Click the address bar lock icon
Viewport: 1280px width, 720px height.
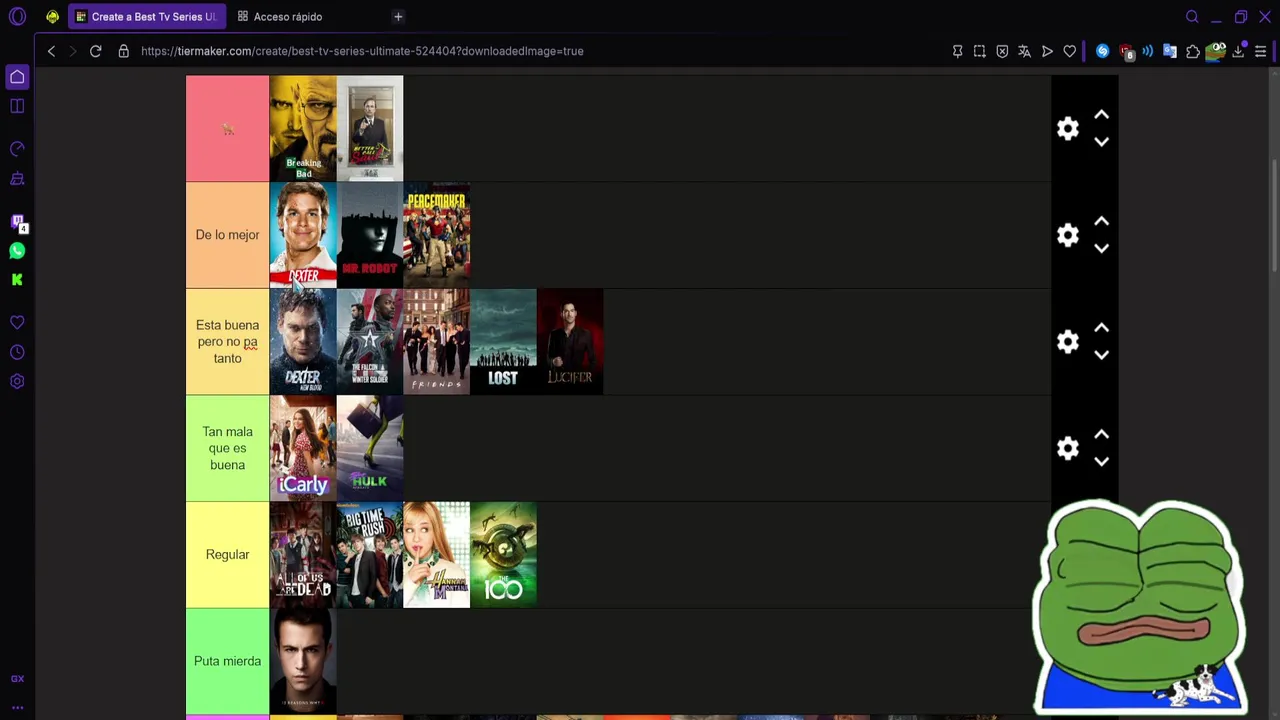pos(123,51)
